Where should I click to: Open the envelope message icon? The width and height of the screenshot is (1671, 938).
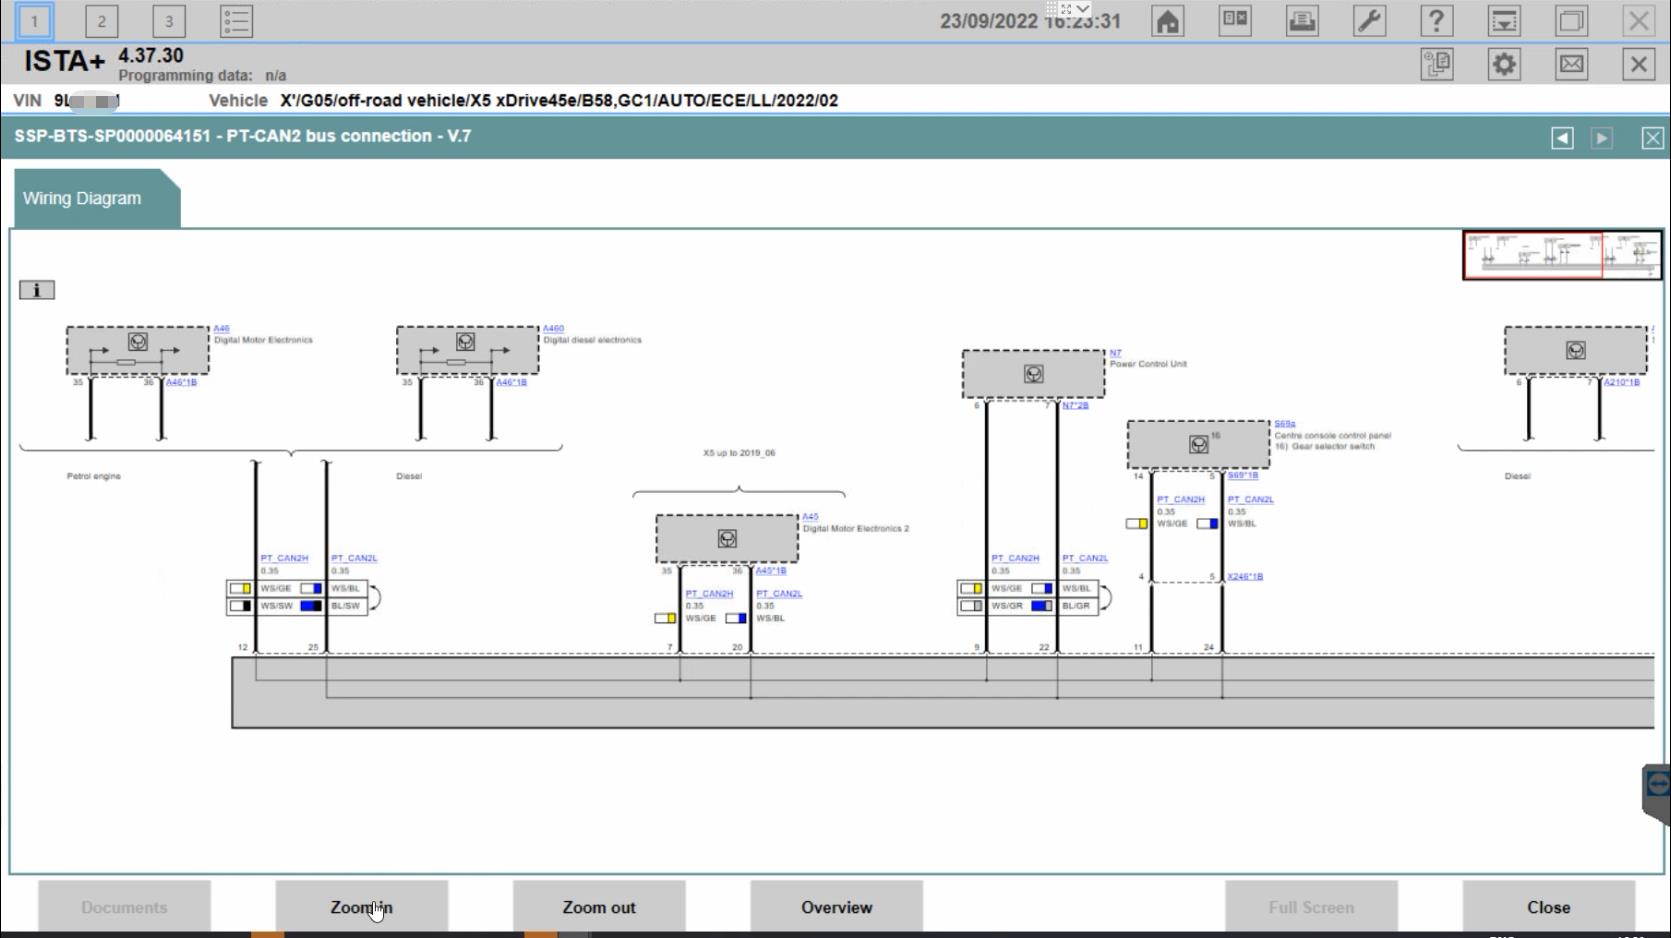coord(1571,65)
